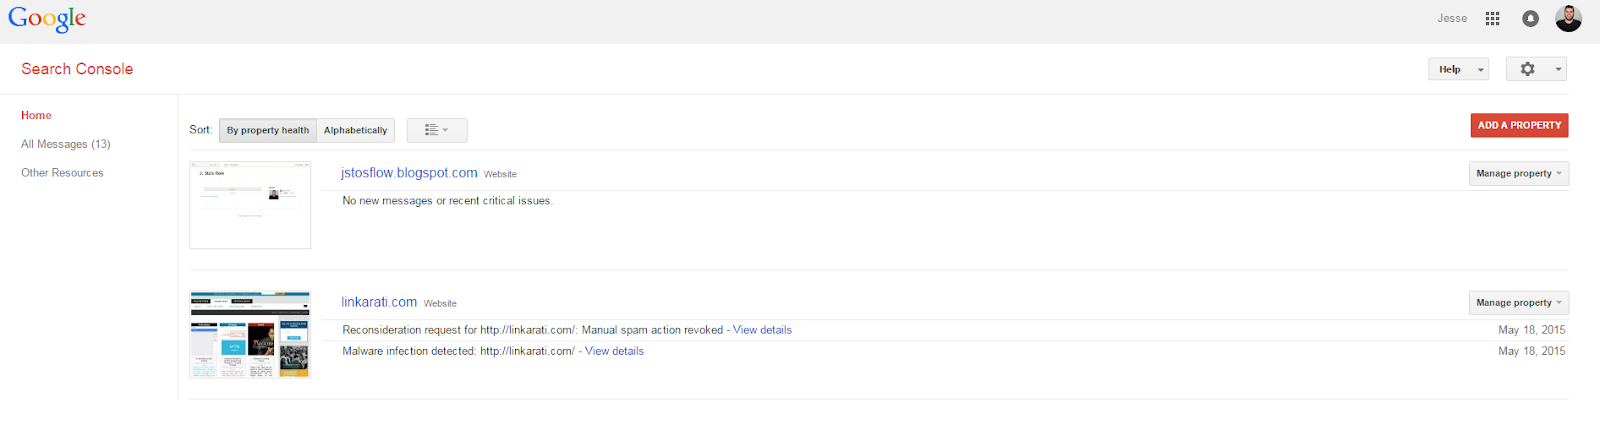View details of malware infection message

614,351
